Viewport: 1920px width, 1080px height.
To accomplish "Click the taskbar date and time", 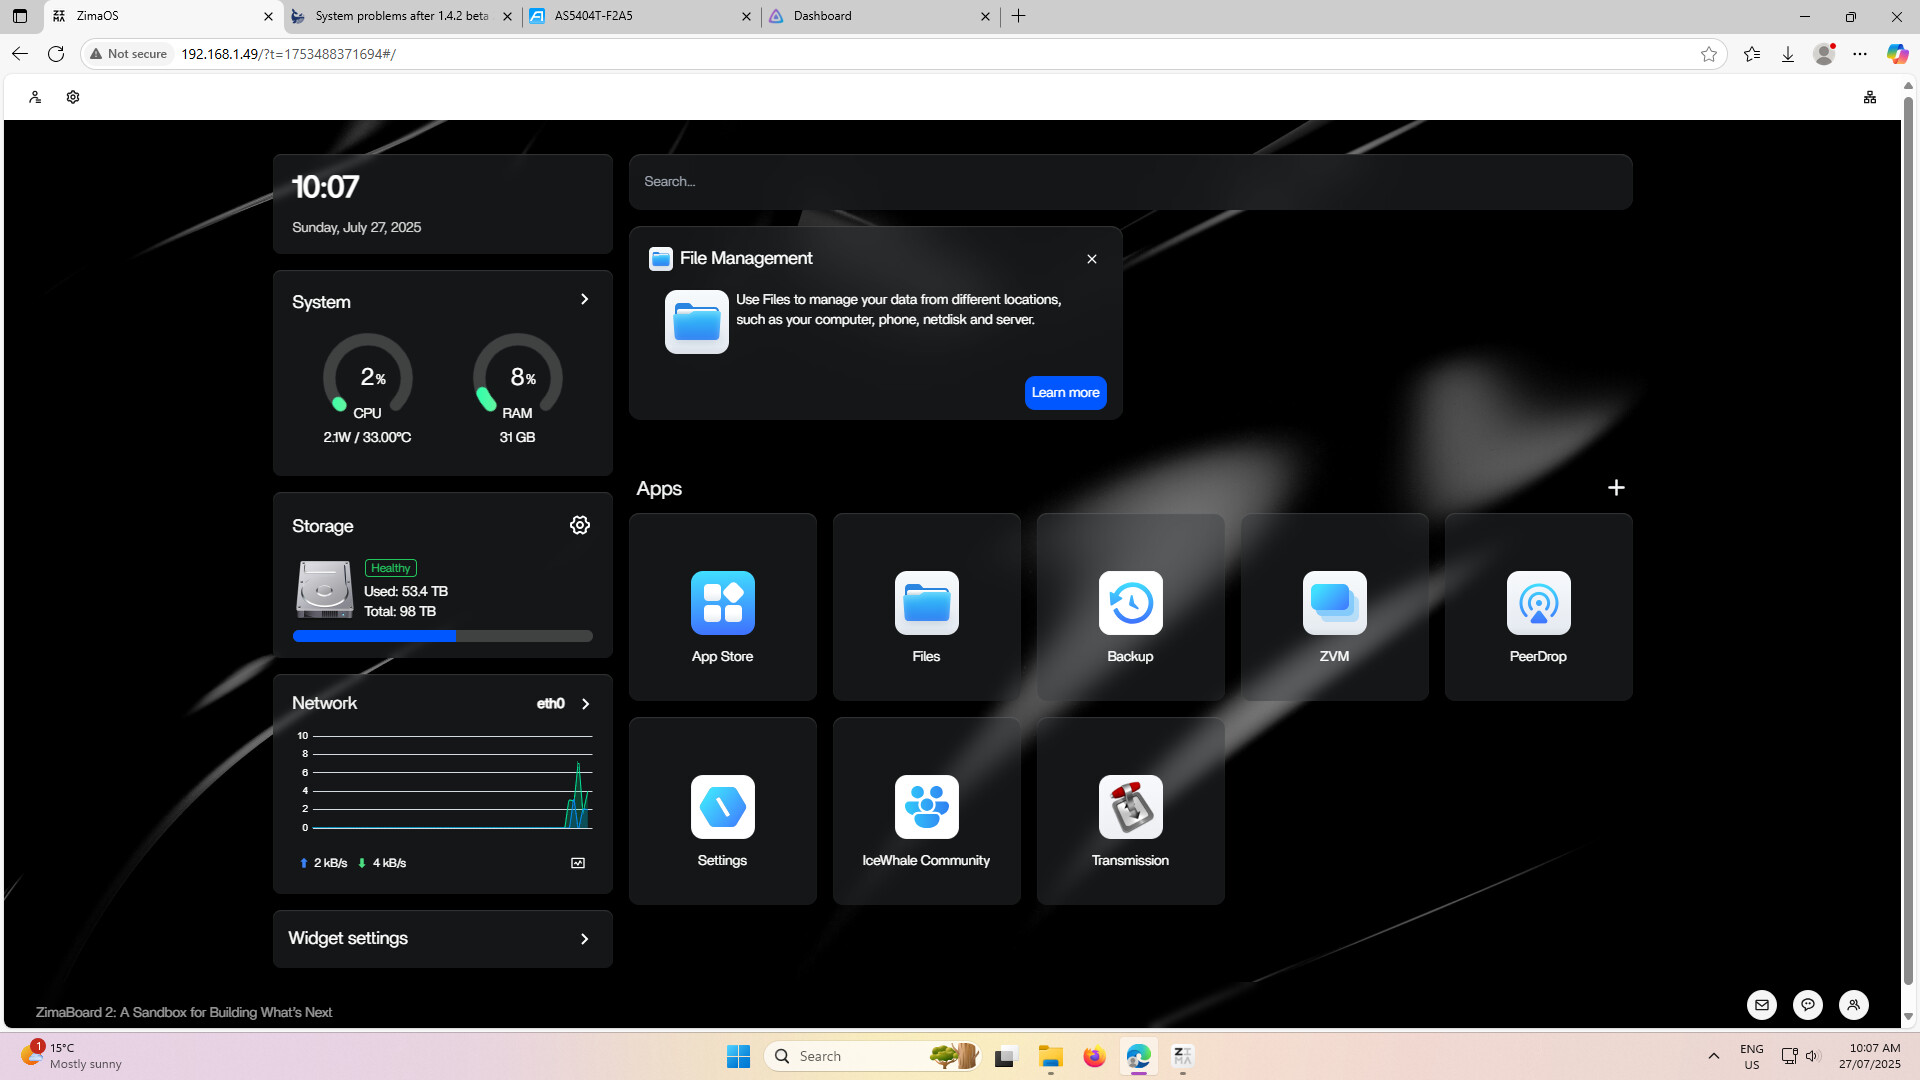I will [1870, 1056].
